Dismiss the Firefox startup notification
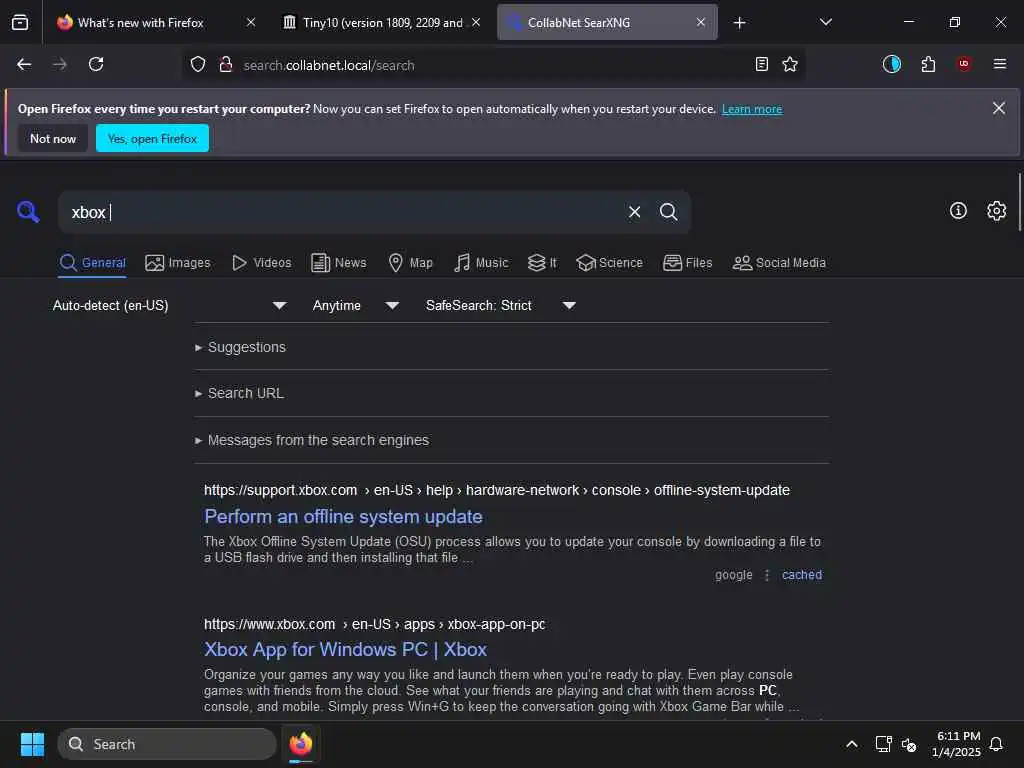This screenshot has height=768, width=1024. (x=999, y=108)
